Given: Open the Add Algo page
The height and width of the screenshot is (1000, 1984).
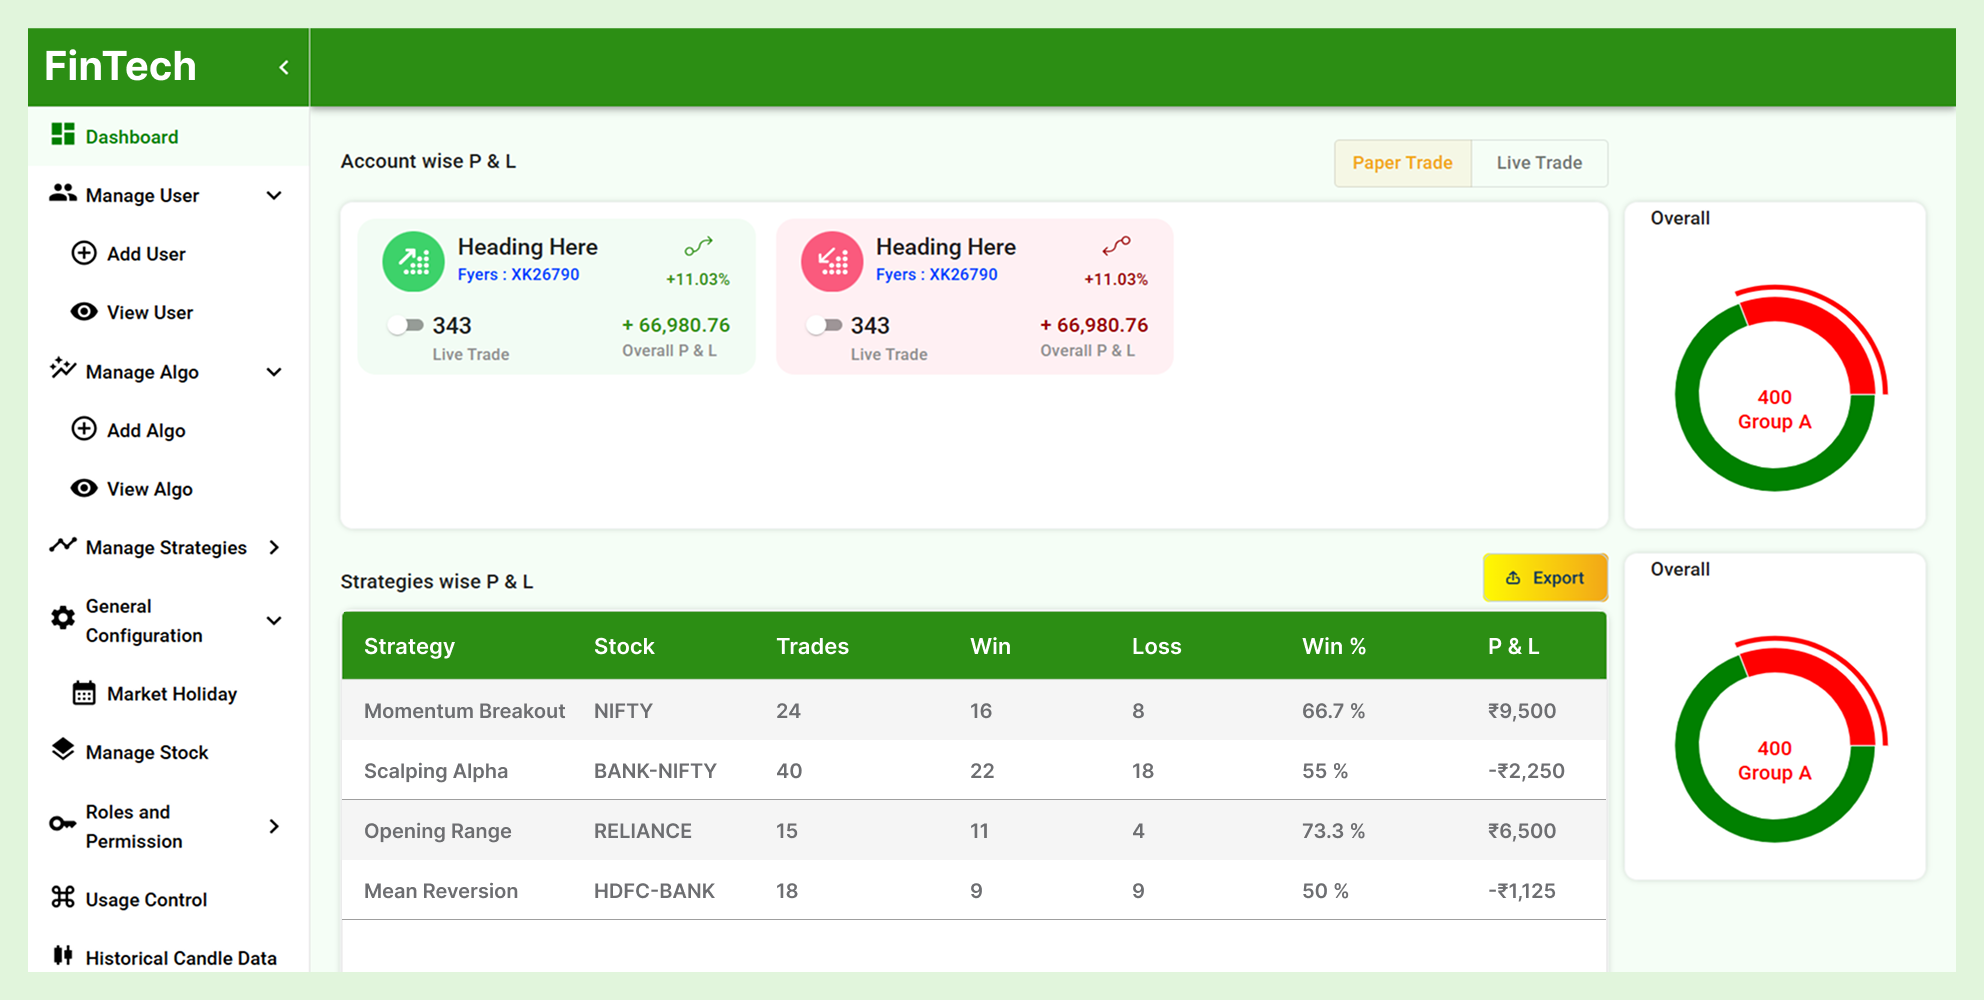Looking at the screenshot, I should click(x=84, y=429).
